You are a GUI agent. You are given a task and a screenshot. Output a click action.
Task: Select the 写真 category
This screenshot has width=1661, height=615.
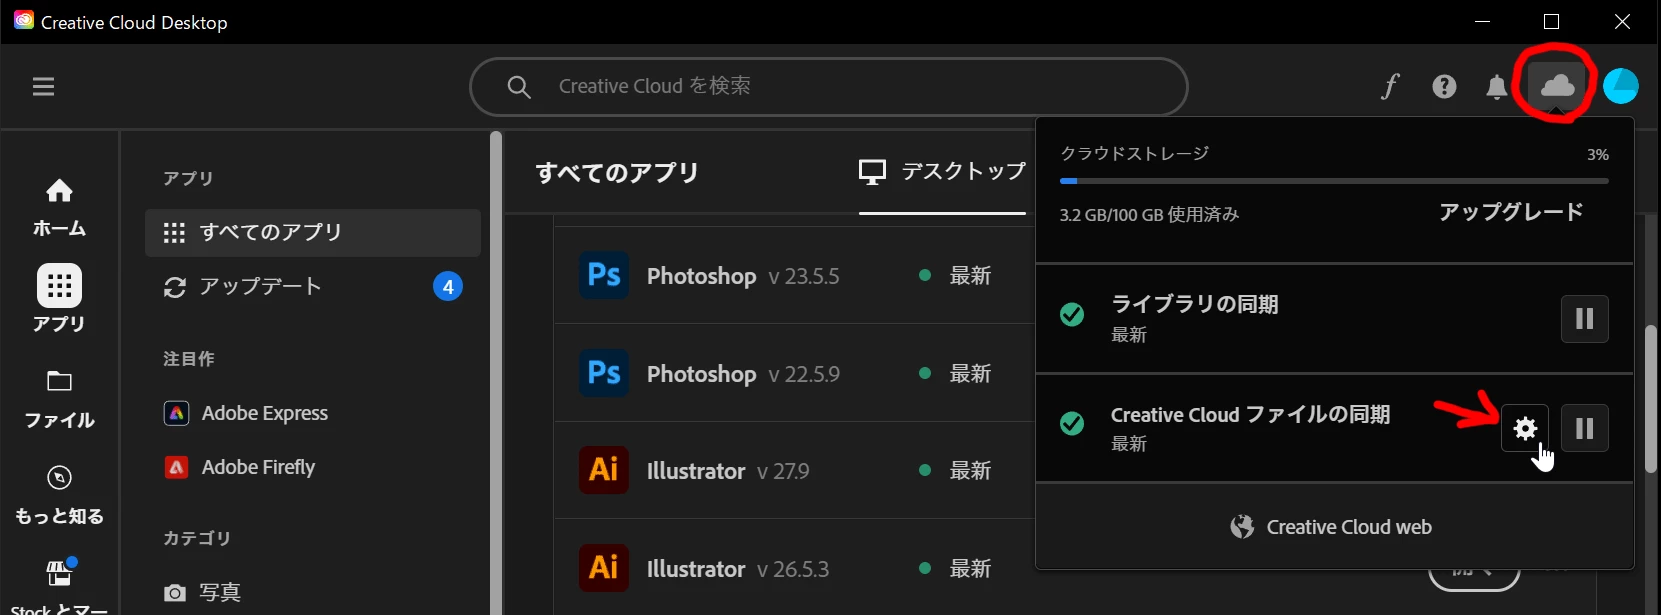click(202, 593)
